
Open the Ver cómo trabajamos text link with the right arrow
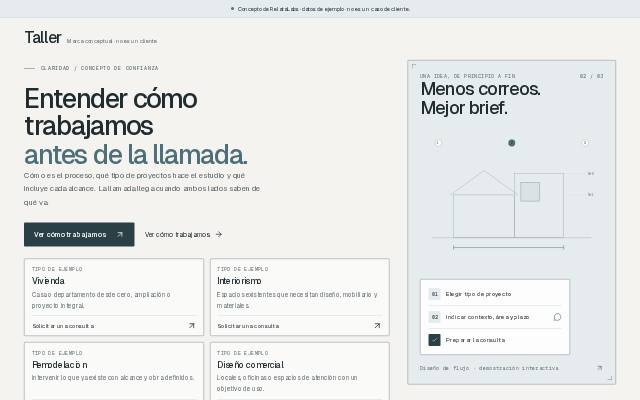pos(183,234)
